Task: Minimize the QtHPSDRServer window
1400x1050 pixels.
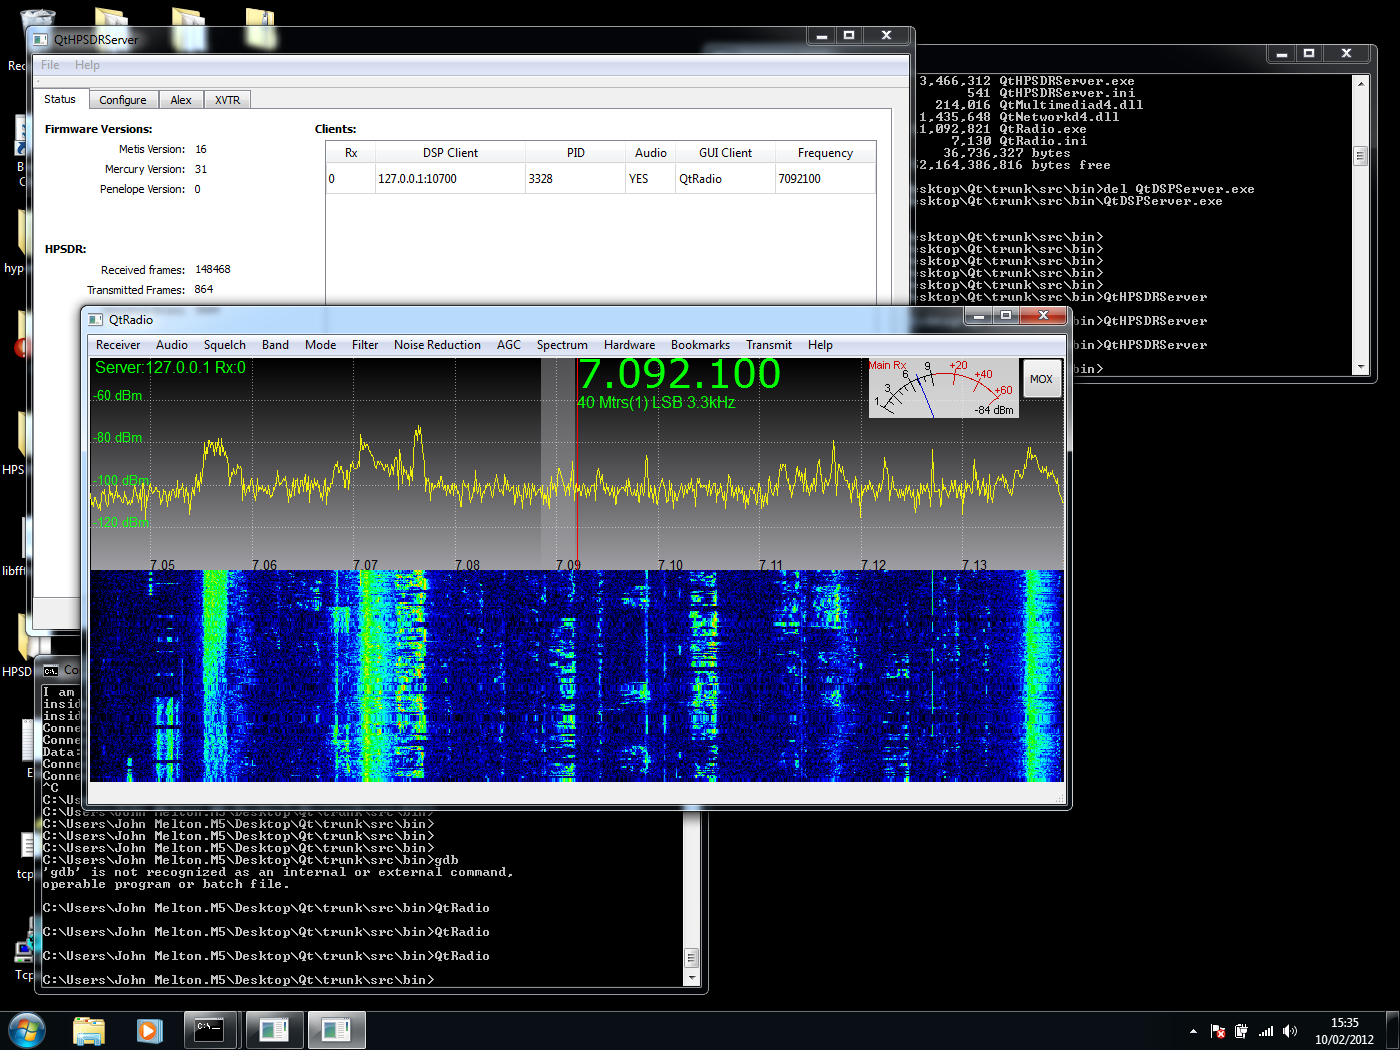Action: pyautogui.click(x=822, y=36)
